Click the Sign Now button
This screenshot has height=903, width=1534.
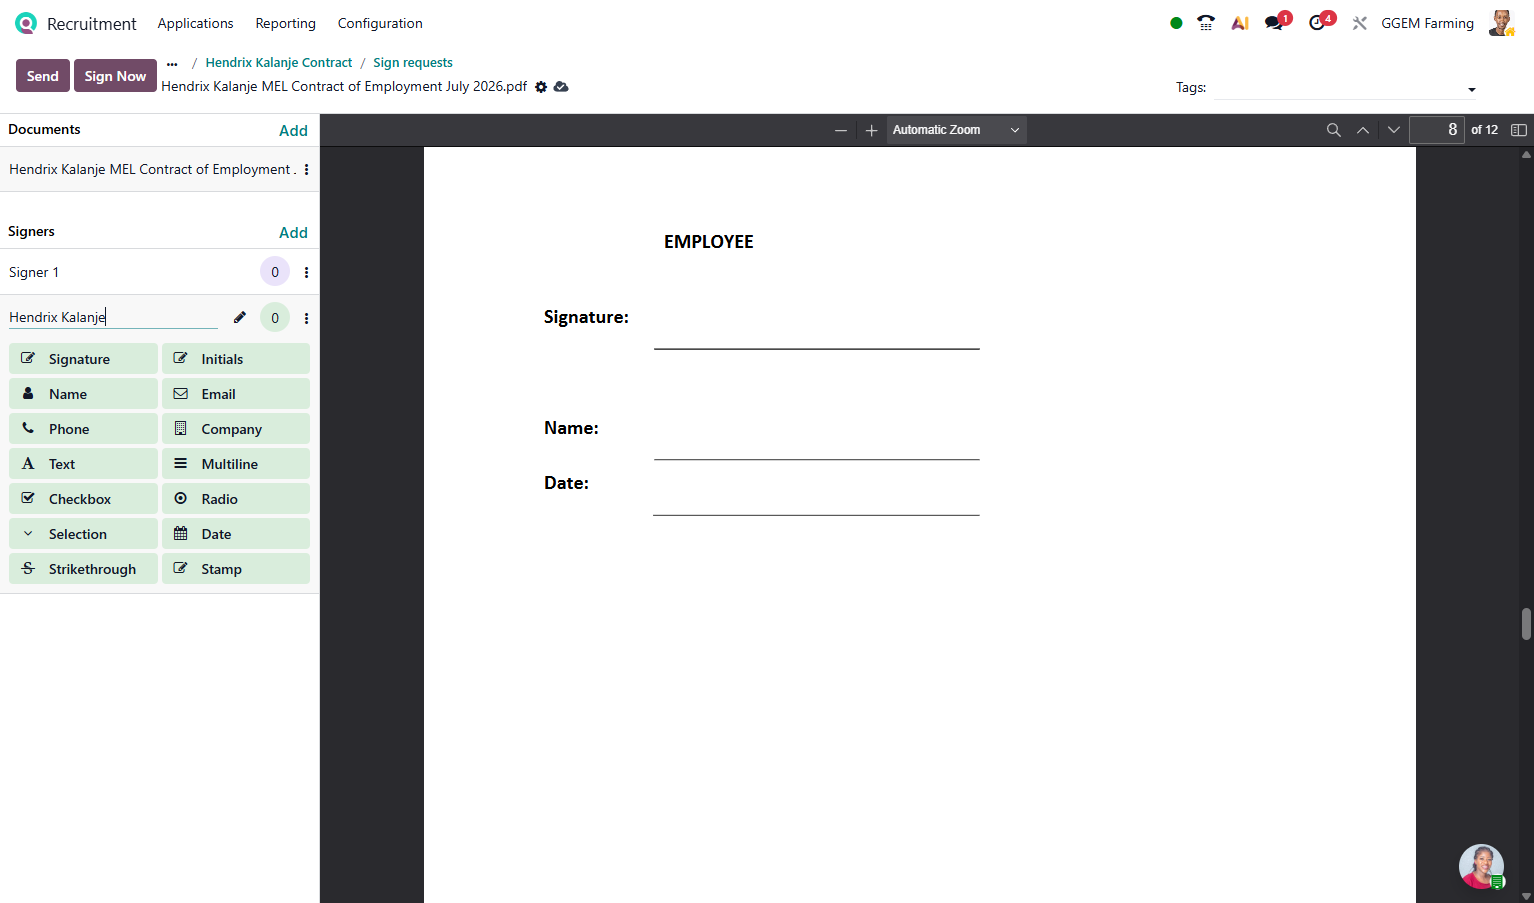tap(115, 76)
